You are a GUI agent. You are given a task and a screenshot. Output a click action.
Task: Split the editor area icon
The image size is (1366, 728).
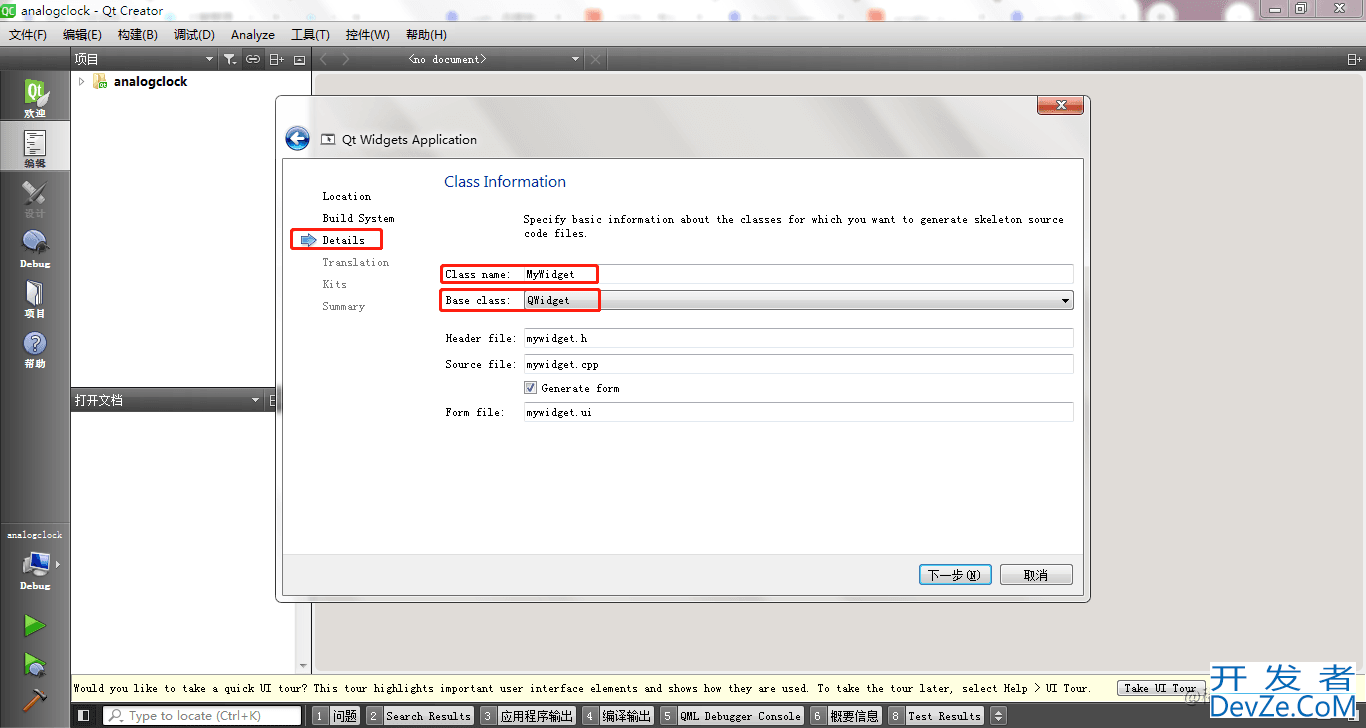pyautogui.click(x=1354, y=59)
